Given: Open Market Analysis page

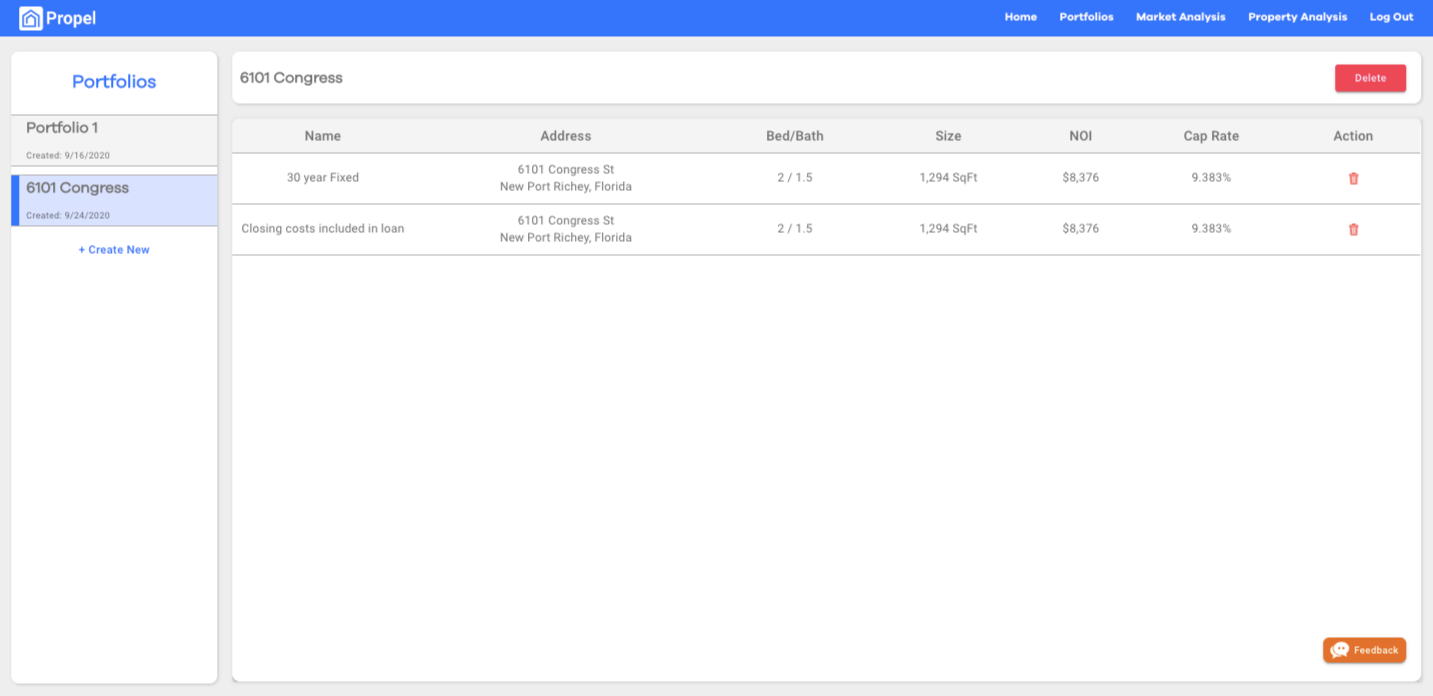Looking at the screenshot, I should click(1181, 17).
